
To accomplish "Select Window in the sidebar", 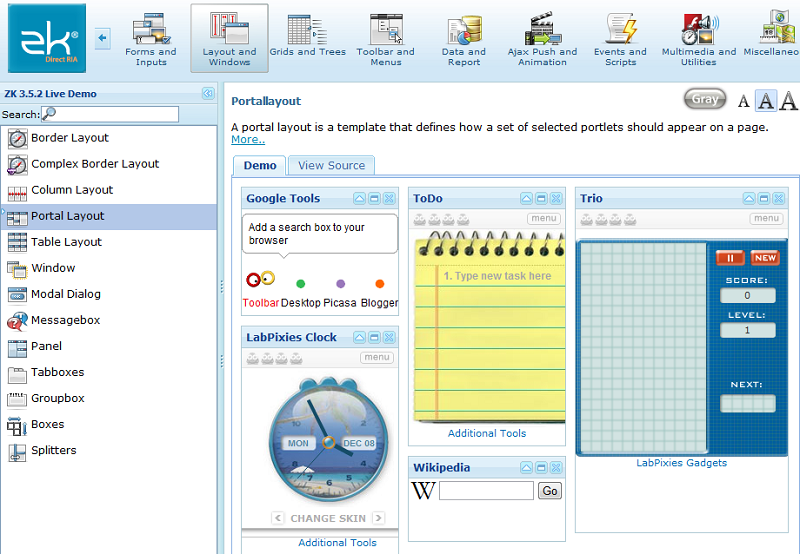I will point(109,268).
